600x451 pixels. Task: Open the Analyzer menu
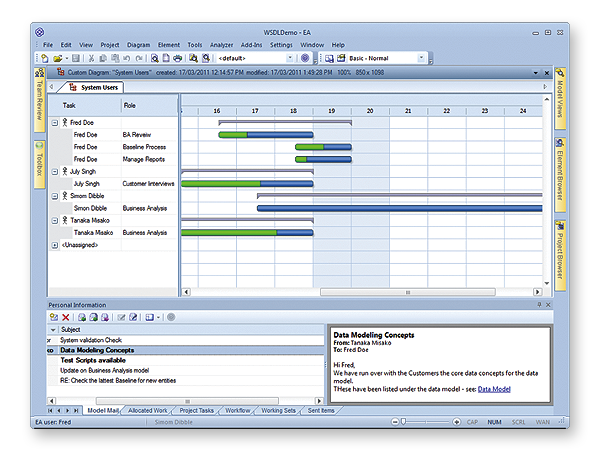click(221, 45)
